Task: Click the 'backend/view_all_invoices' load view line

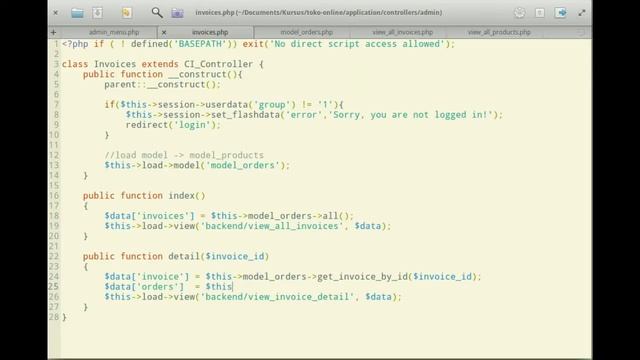Action: [x=247, y=226]
